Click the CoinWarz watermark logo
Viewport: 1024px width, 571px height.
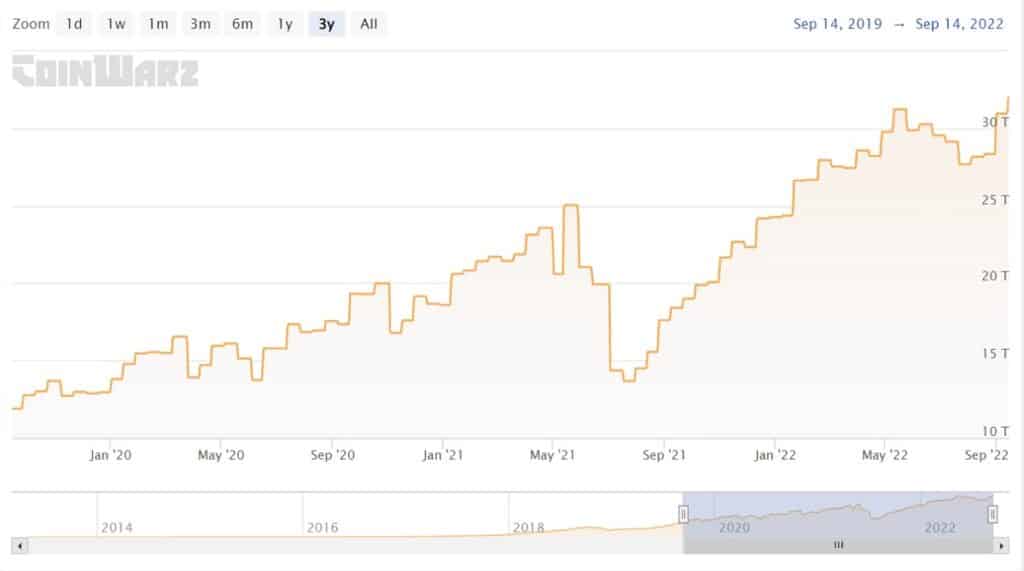pos(105,72)
